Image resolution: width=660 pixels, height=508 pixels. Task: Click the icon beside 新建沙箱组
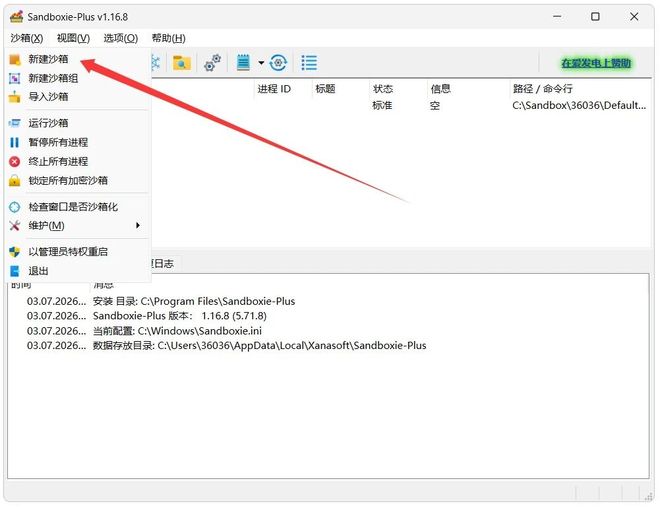(x=15, y=79)
